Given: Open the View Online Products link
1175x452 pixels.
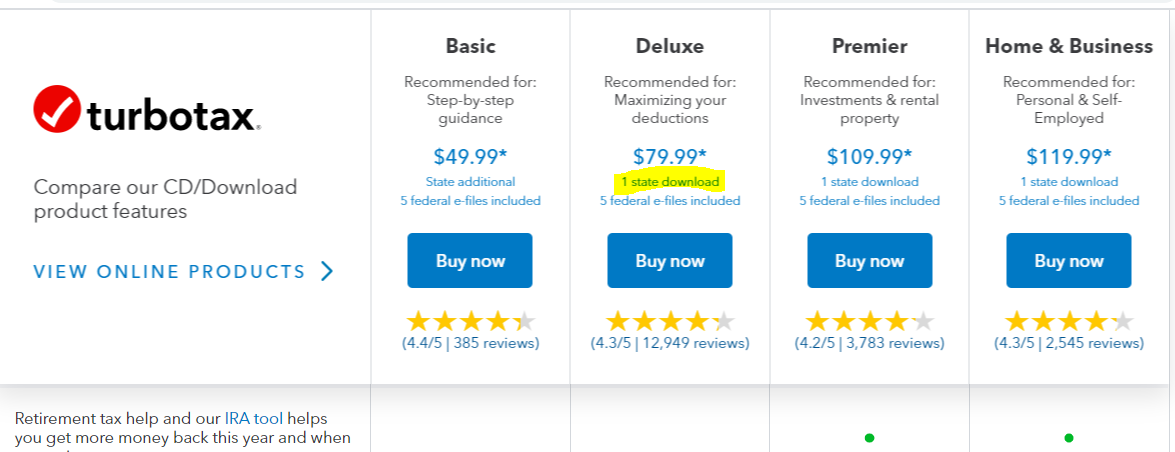Looking at the screenshot, I should tap(169, 272).
